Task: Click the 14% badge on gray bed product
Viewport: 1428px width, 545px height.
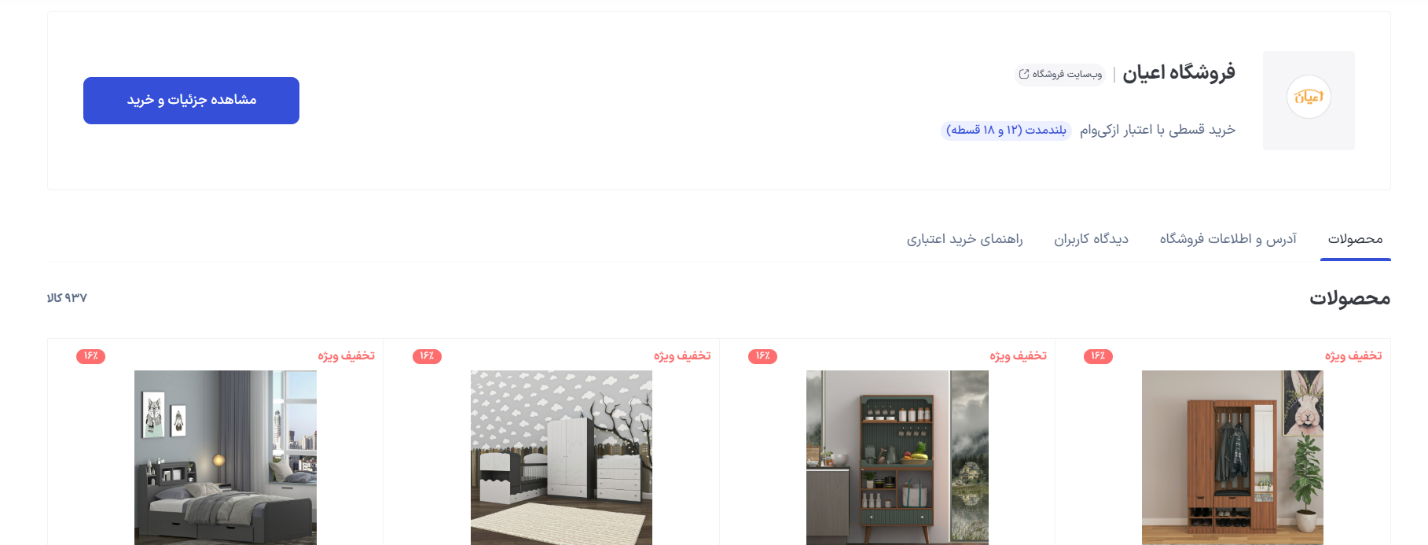Action: (x=91, y=356)
